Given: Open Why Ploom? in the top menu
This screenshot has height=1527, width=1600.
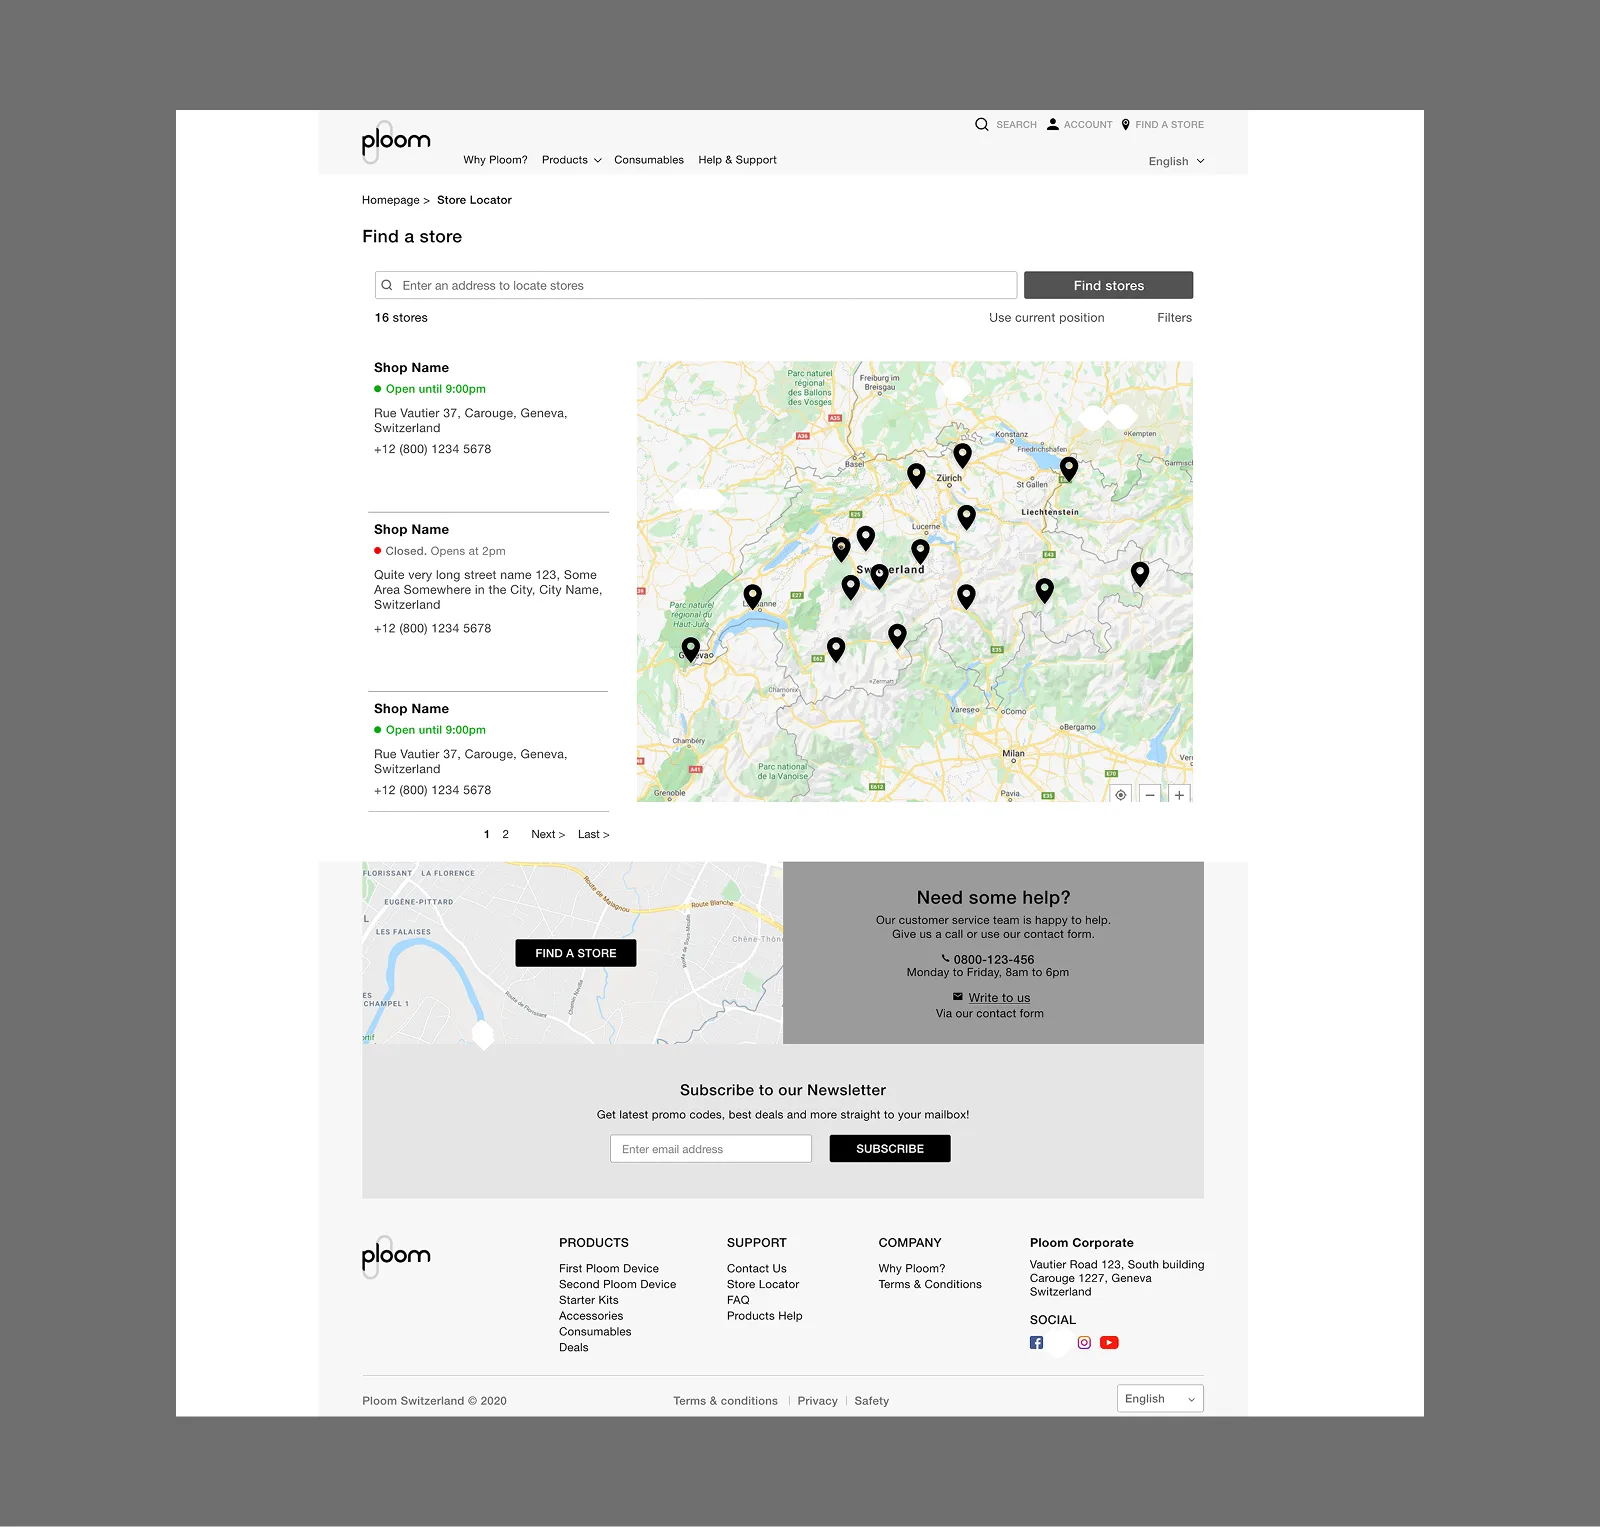Looking at the screenshot, I should [x=495, y=160].
